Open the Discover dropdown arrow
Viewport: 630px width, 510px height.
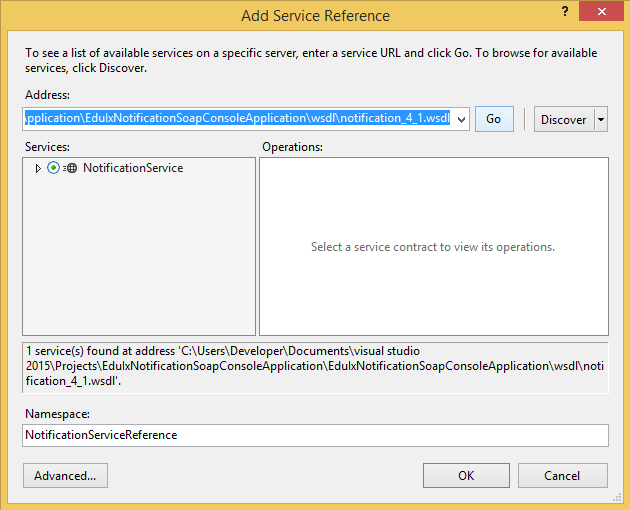click(601, 119)
